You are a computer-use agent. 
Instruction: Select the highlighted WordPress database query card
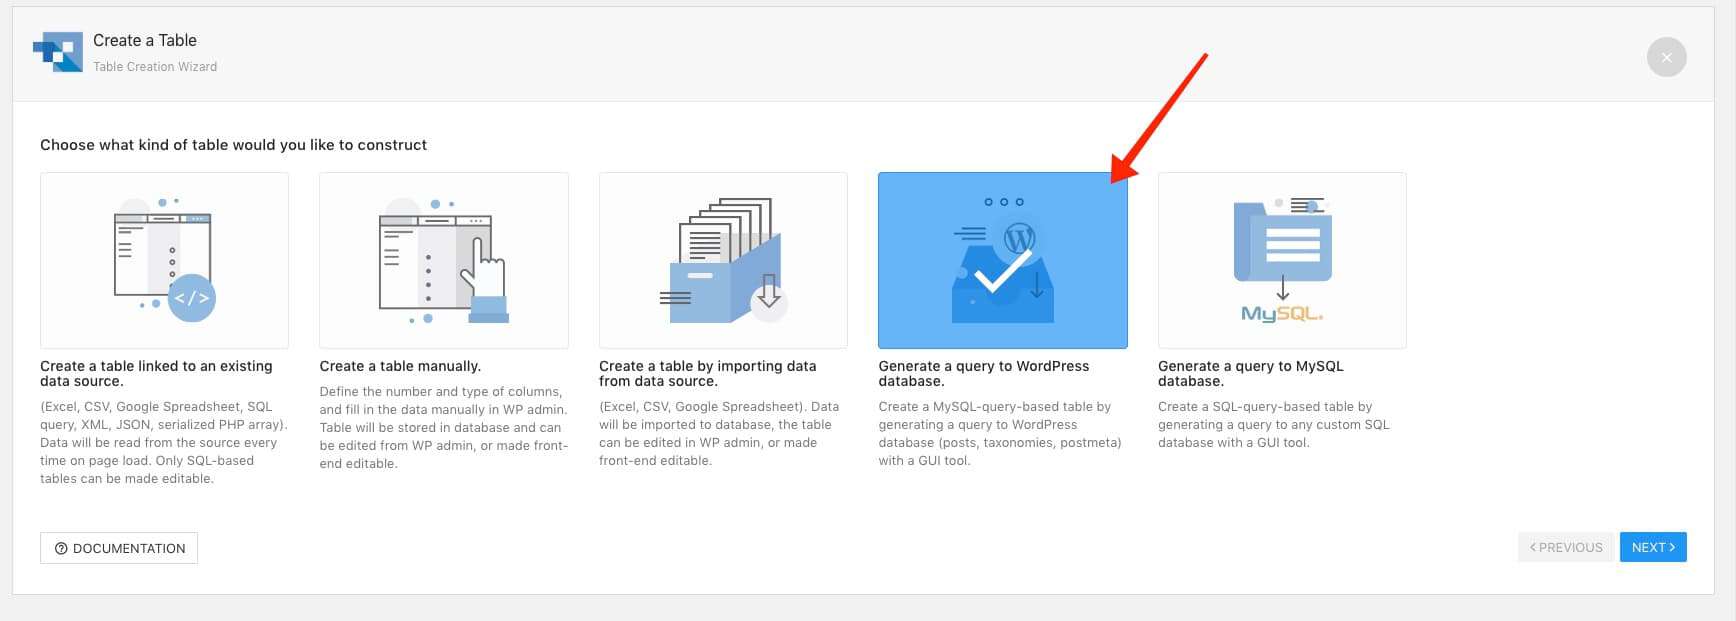point(1002,260)
